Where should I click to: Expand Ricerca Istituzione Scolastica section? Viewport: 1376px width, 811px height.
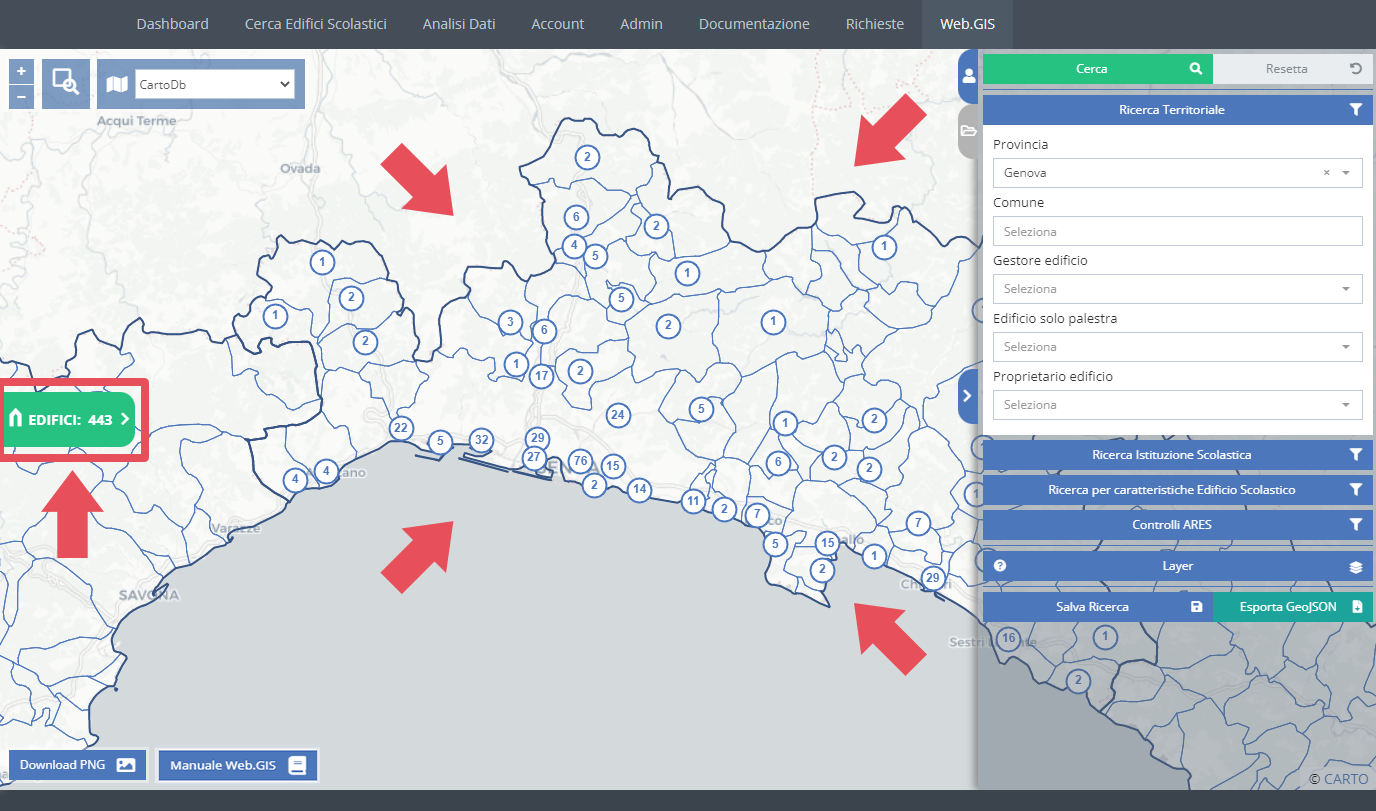(1177, 455)
